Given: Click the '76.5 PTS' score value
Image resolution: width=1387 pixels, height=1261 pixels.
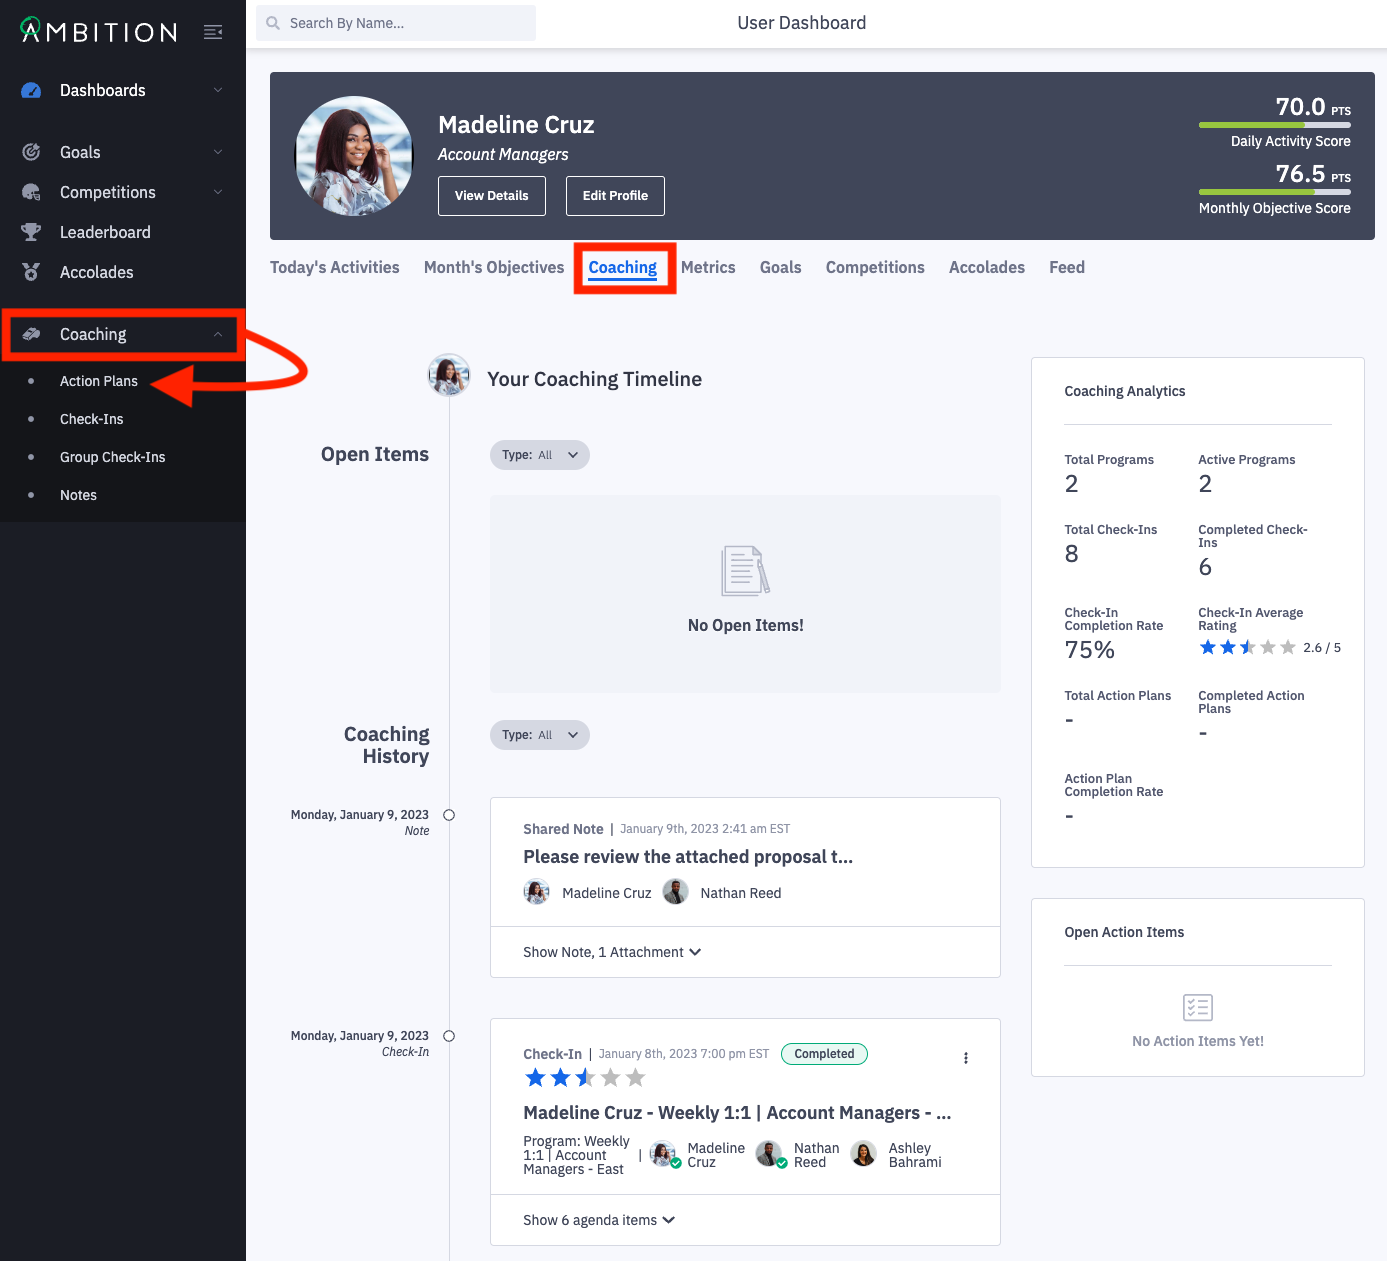Looking at the screenshot, I should [x=1313, y=174].
